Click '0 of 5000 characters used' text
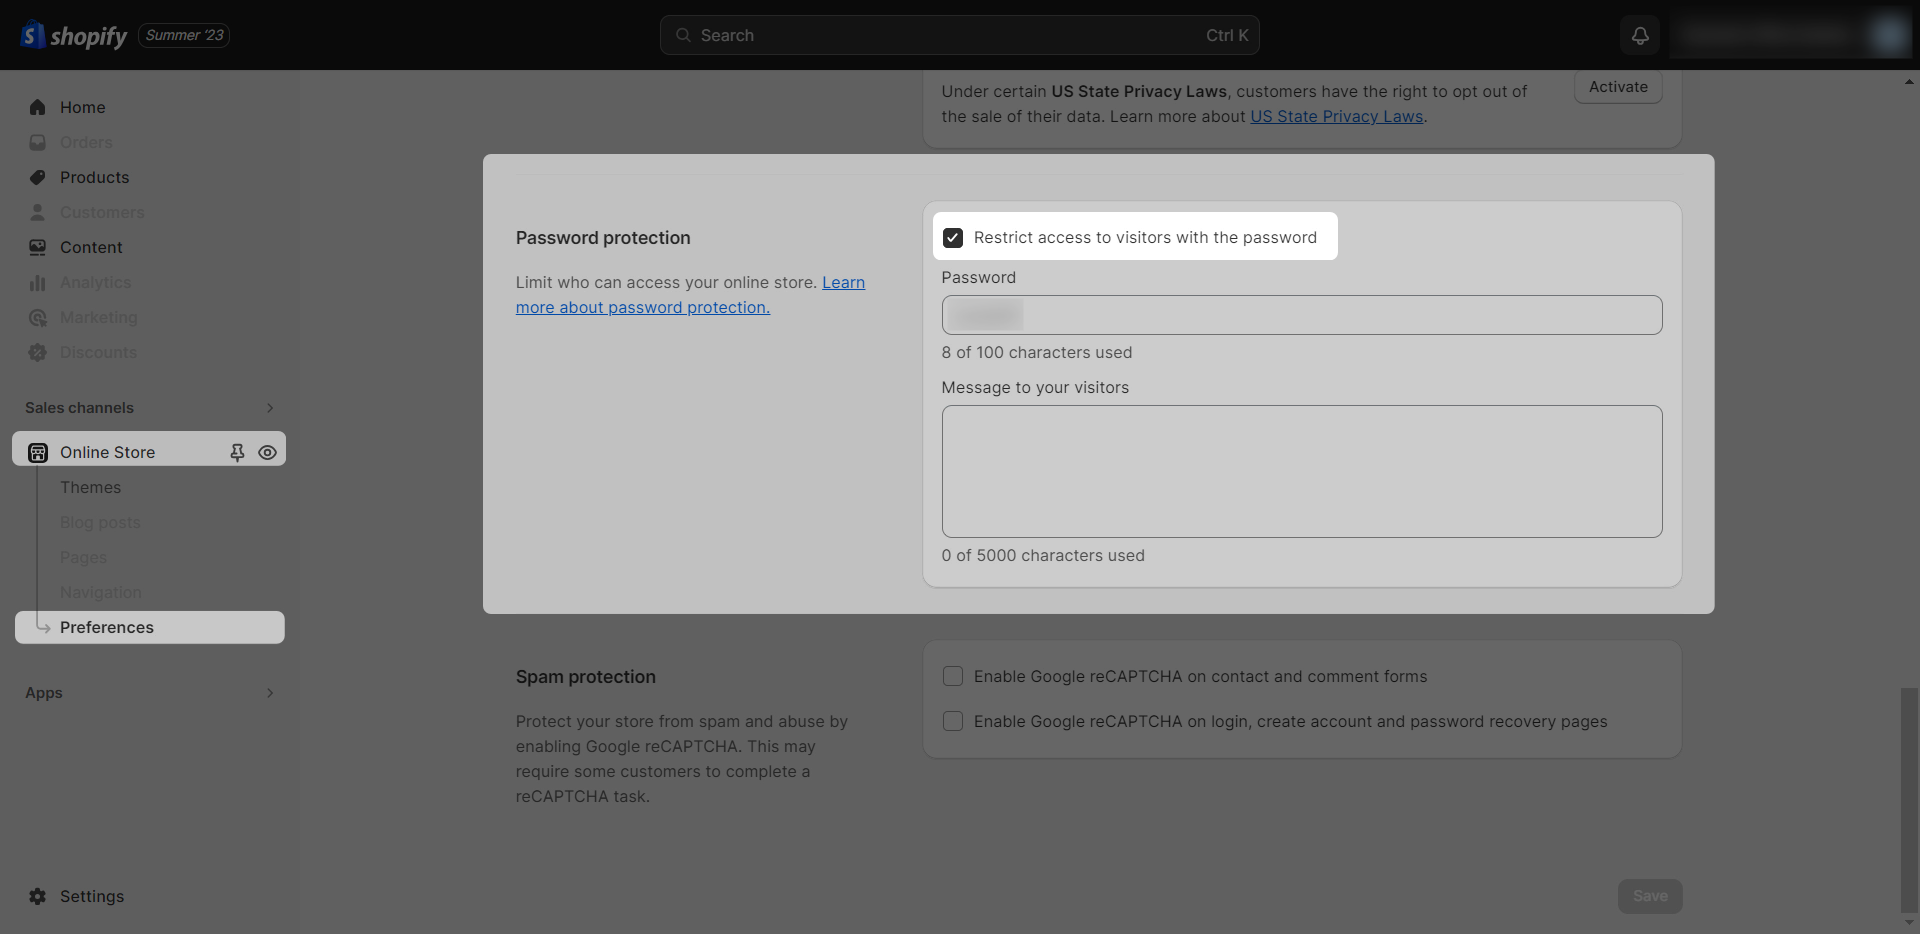The image size is (1920, 934). point(1043,555)
